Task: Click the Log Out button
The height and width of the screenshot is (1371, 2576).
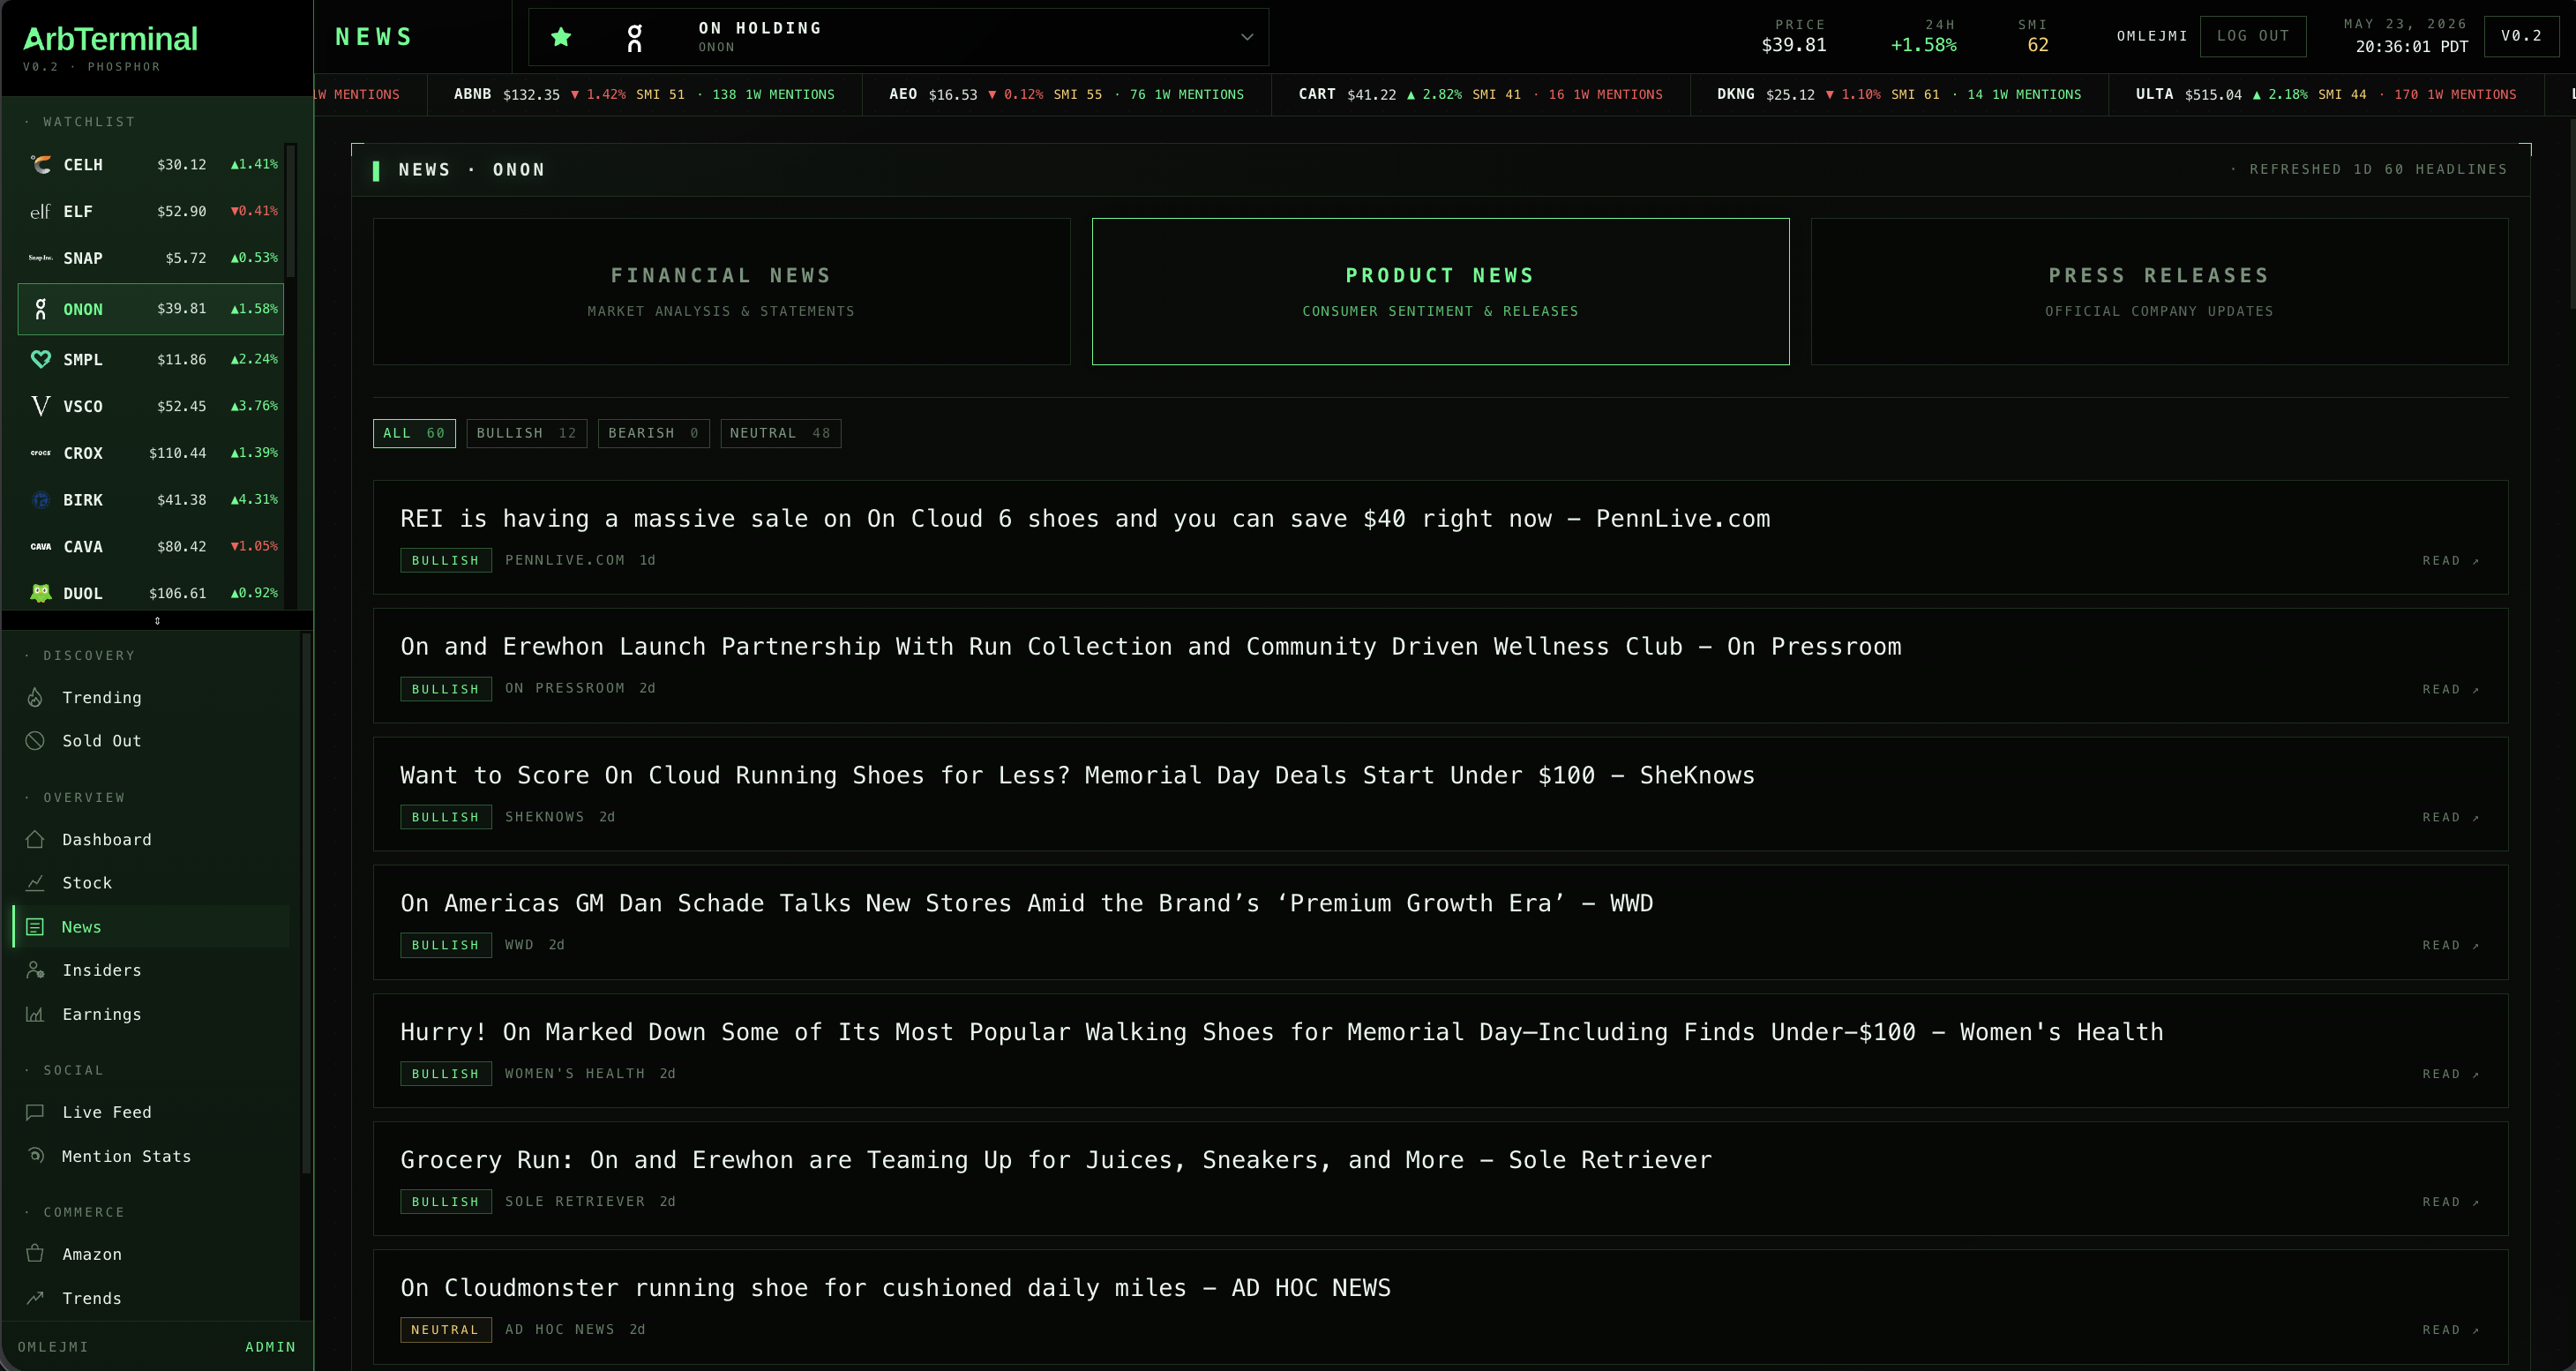Action: (x=2252, y=36)
